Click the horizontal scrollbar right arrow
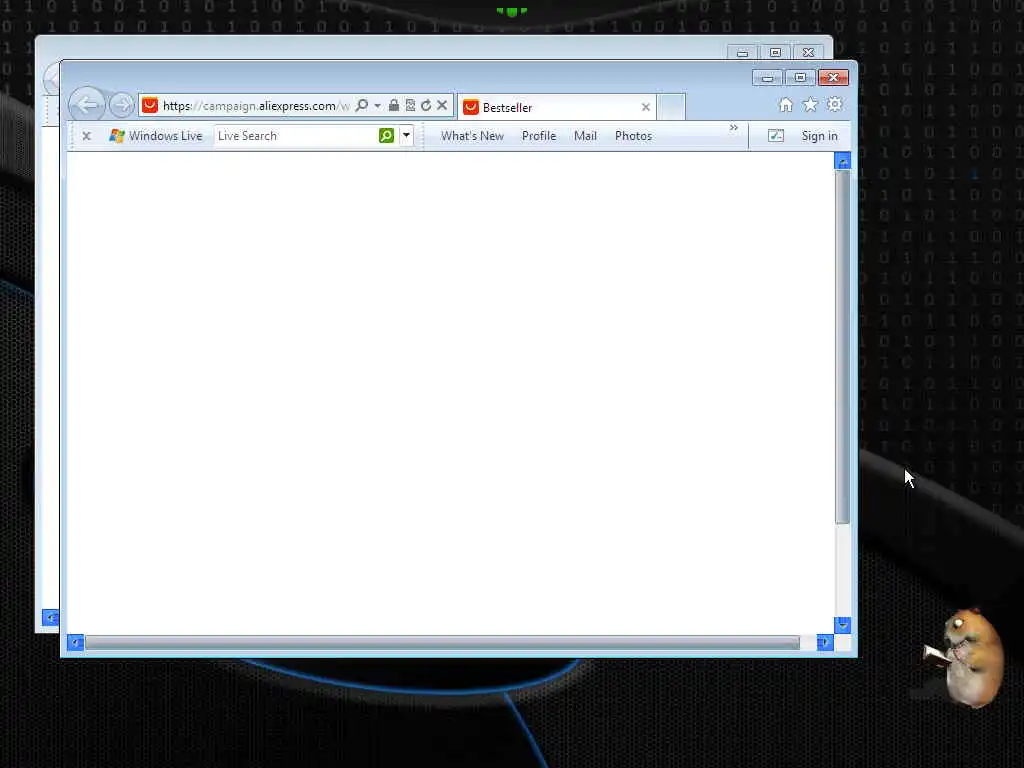 (x=825, y=643)
